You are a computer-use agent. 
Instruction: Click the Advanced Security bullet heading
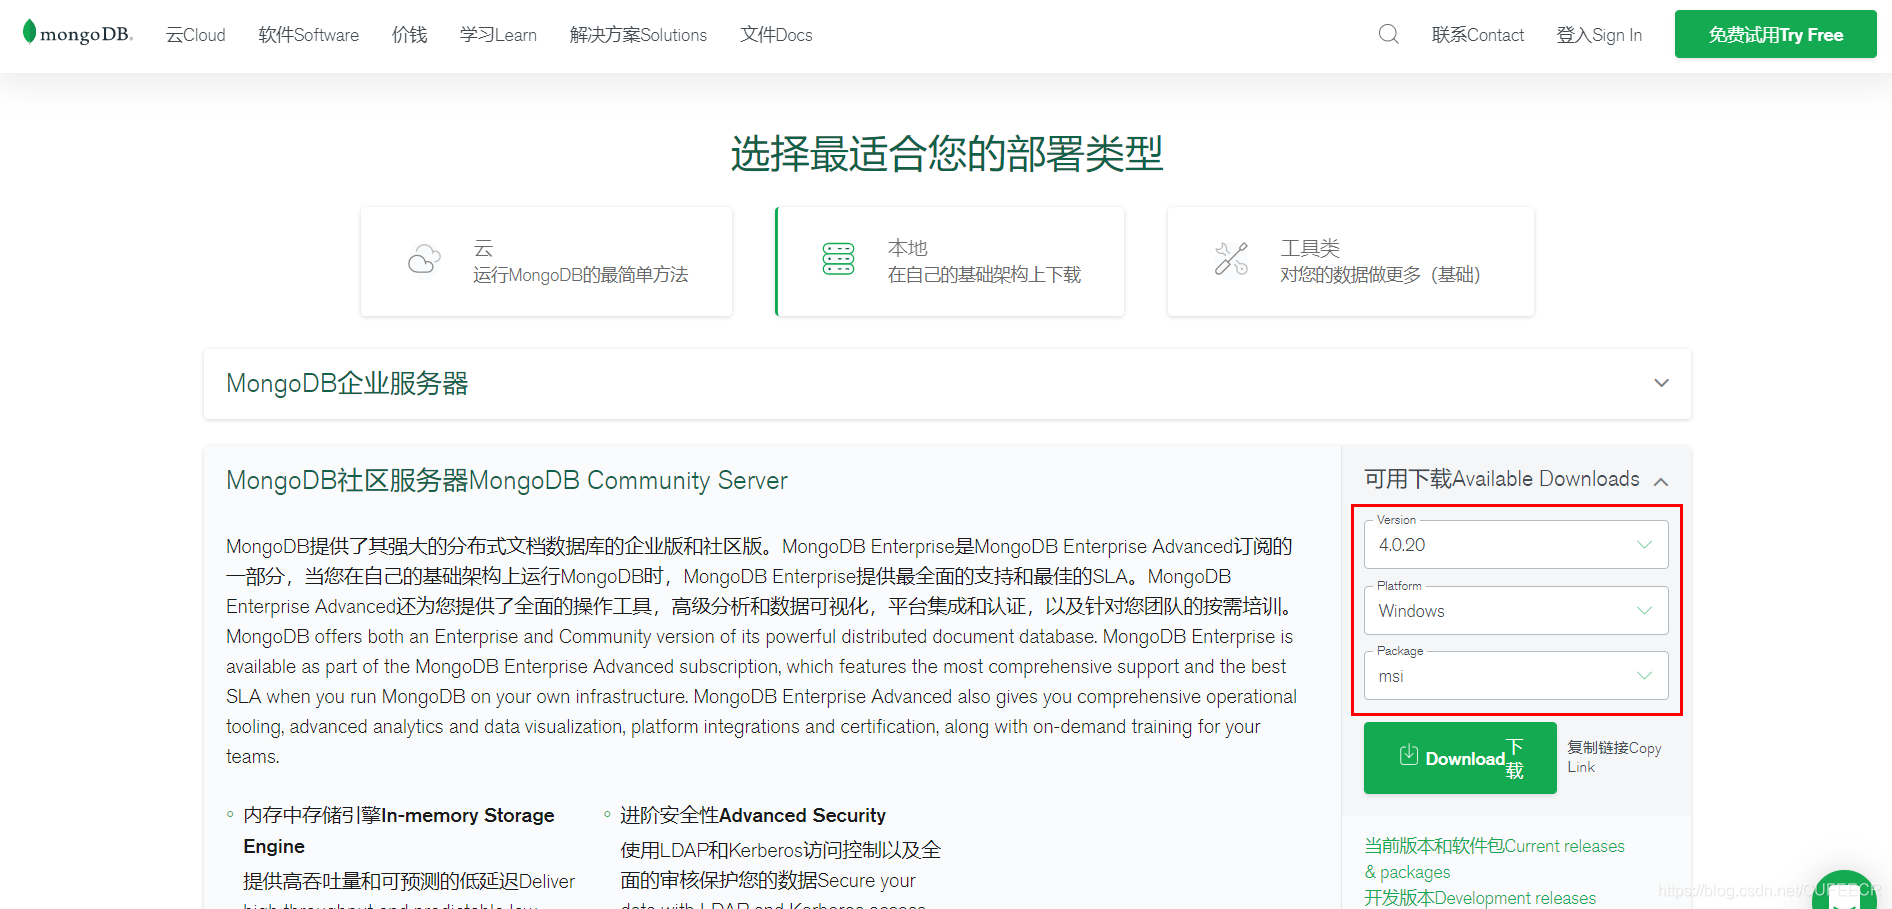click(753, 815)
